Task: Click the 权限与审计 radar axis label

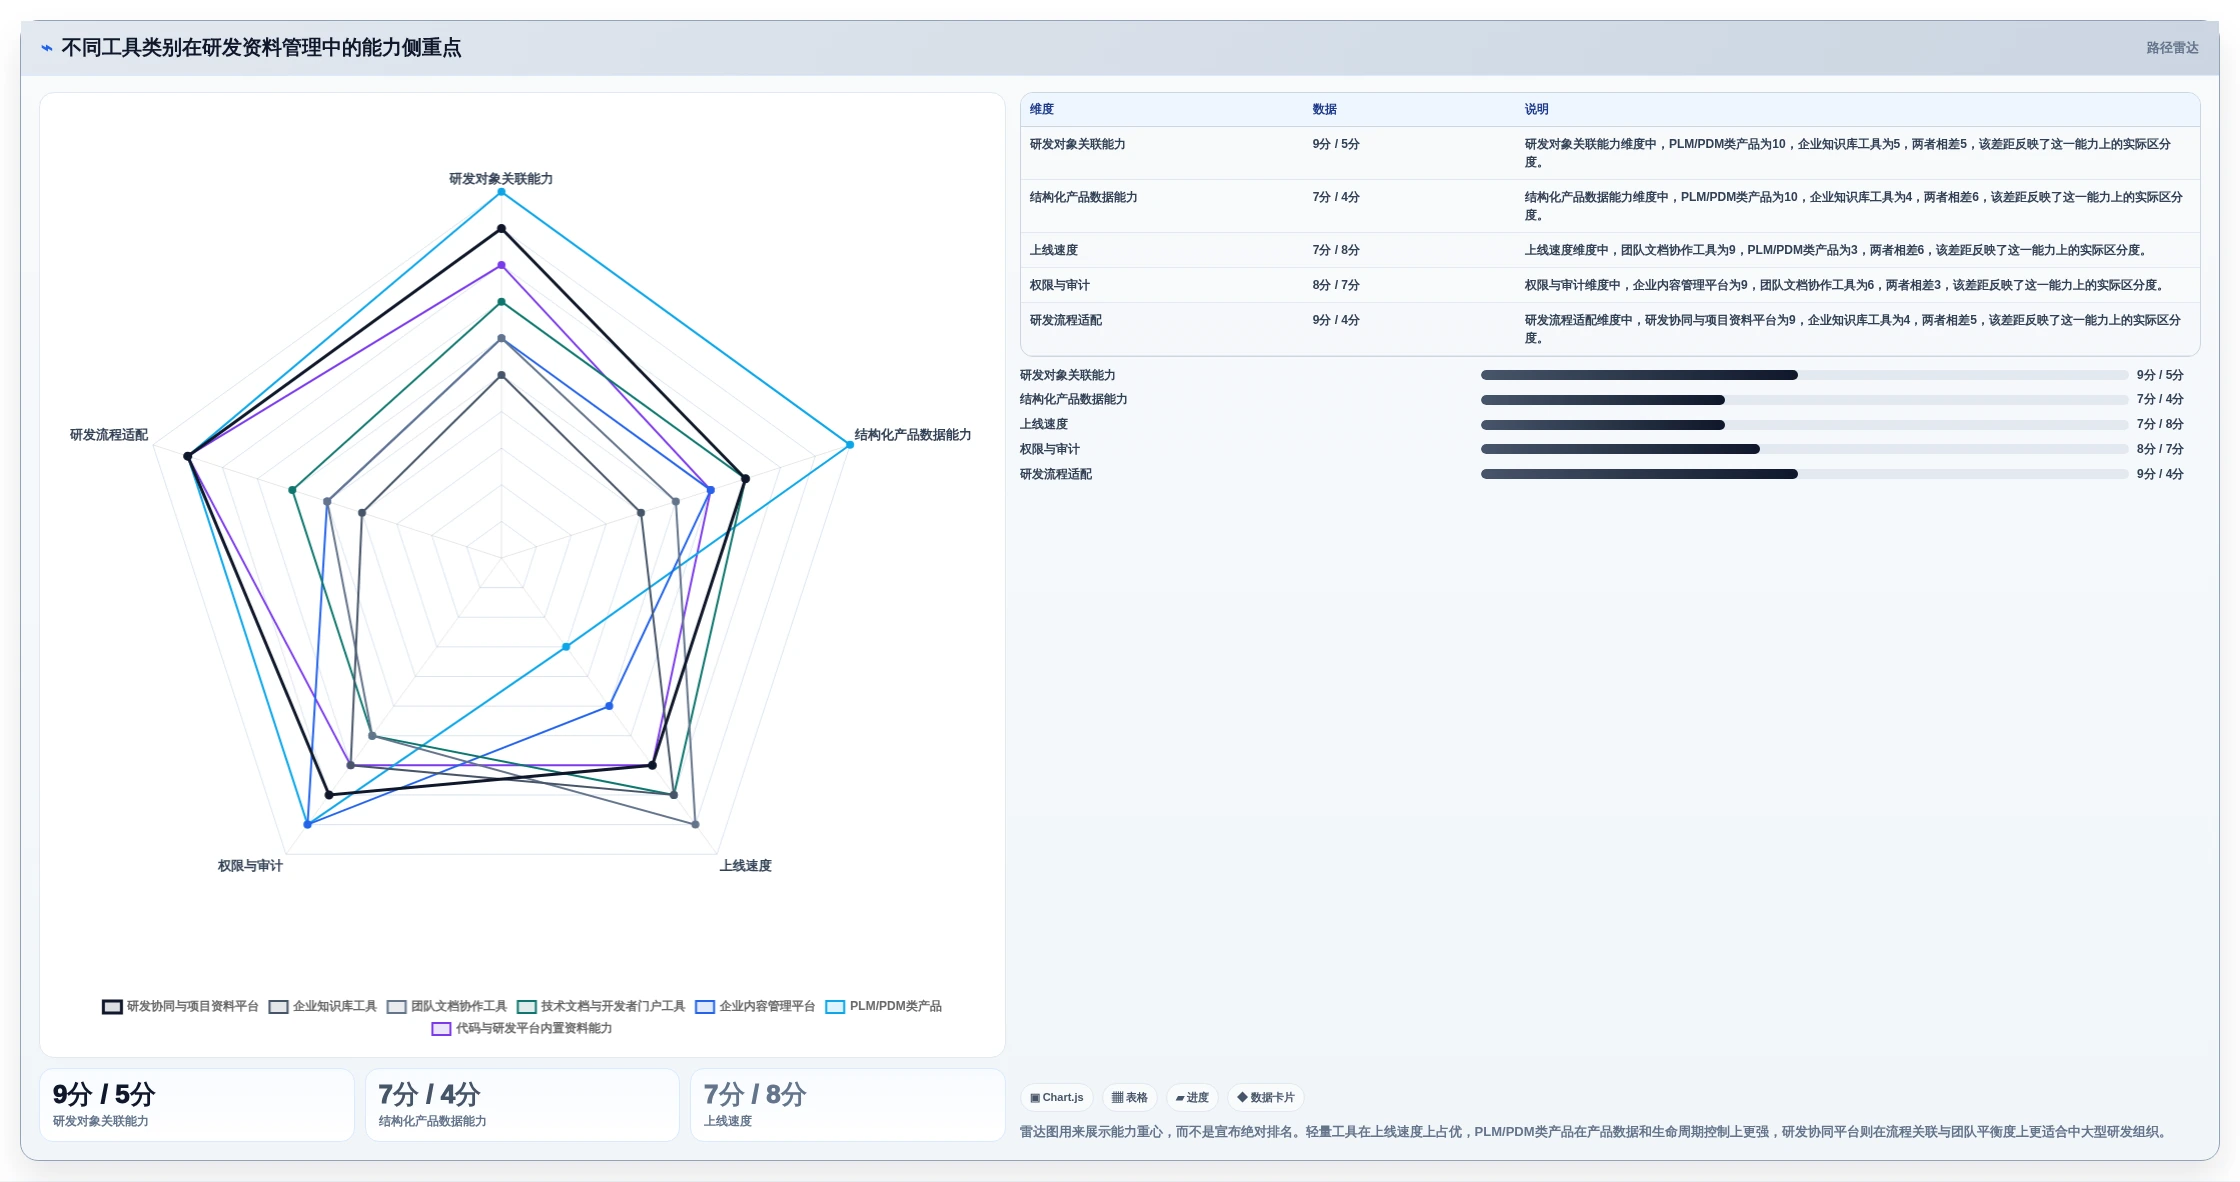Action: [250, 866]
